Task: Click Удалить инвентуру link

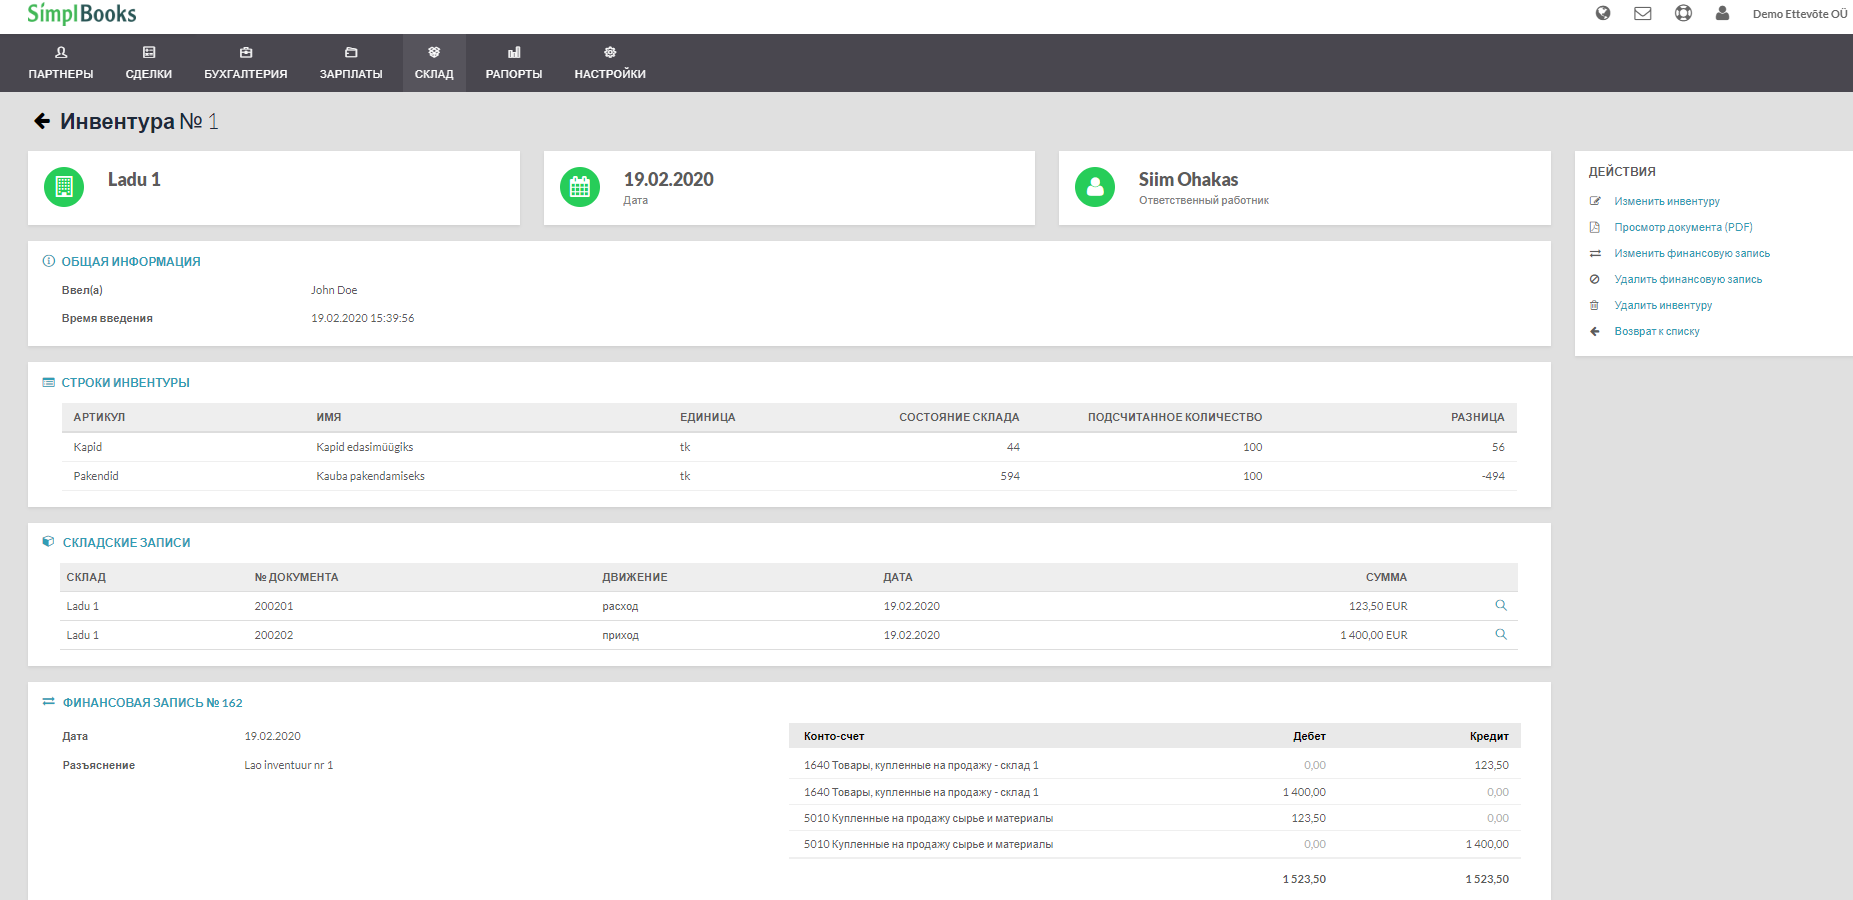Action: [x=1663, y=305]
